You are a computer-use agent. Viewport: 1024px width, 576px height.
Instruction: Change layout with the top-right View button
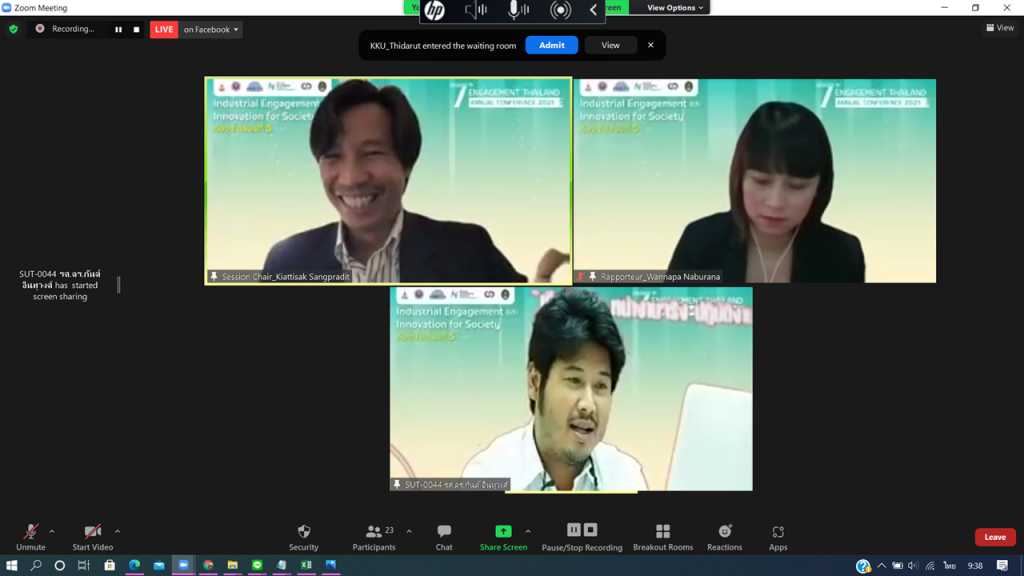(x=1000, y=27)
